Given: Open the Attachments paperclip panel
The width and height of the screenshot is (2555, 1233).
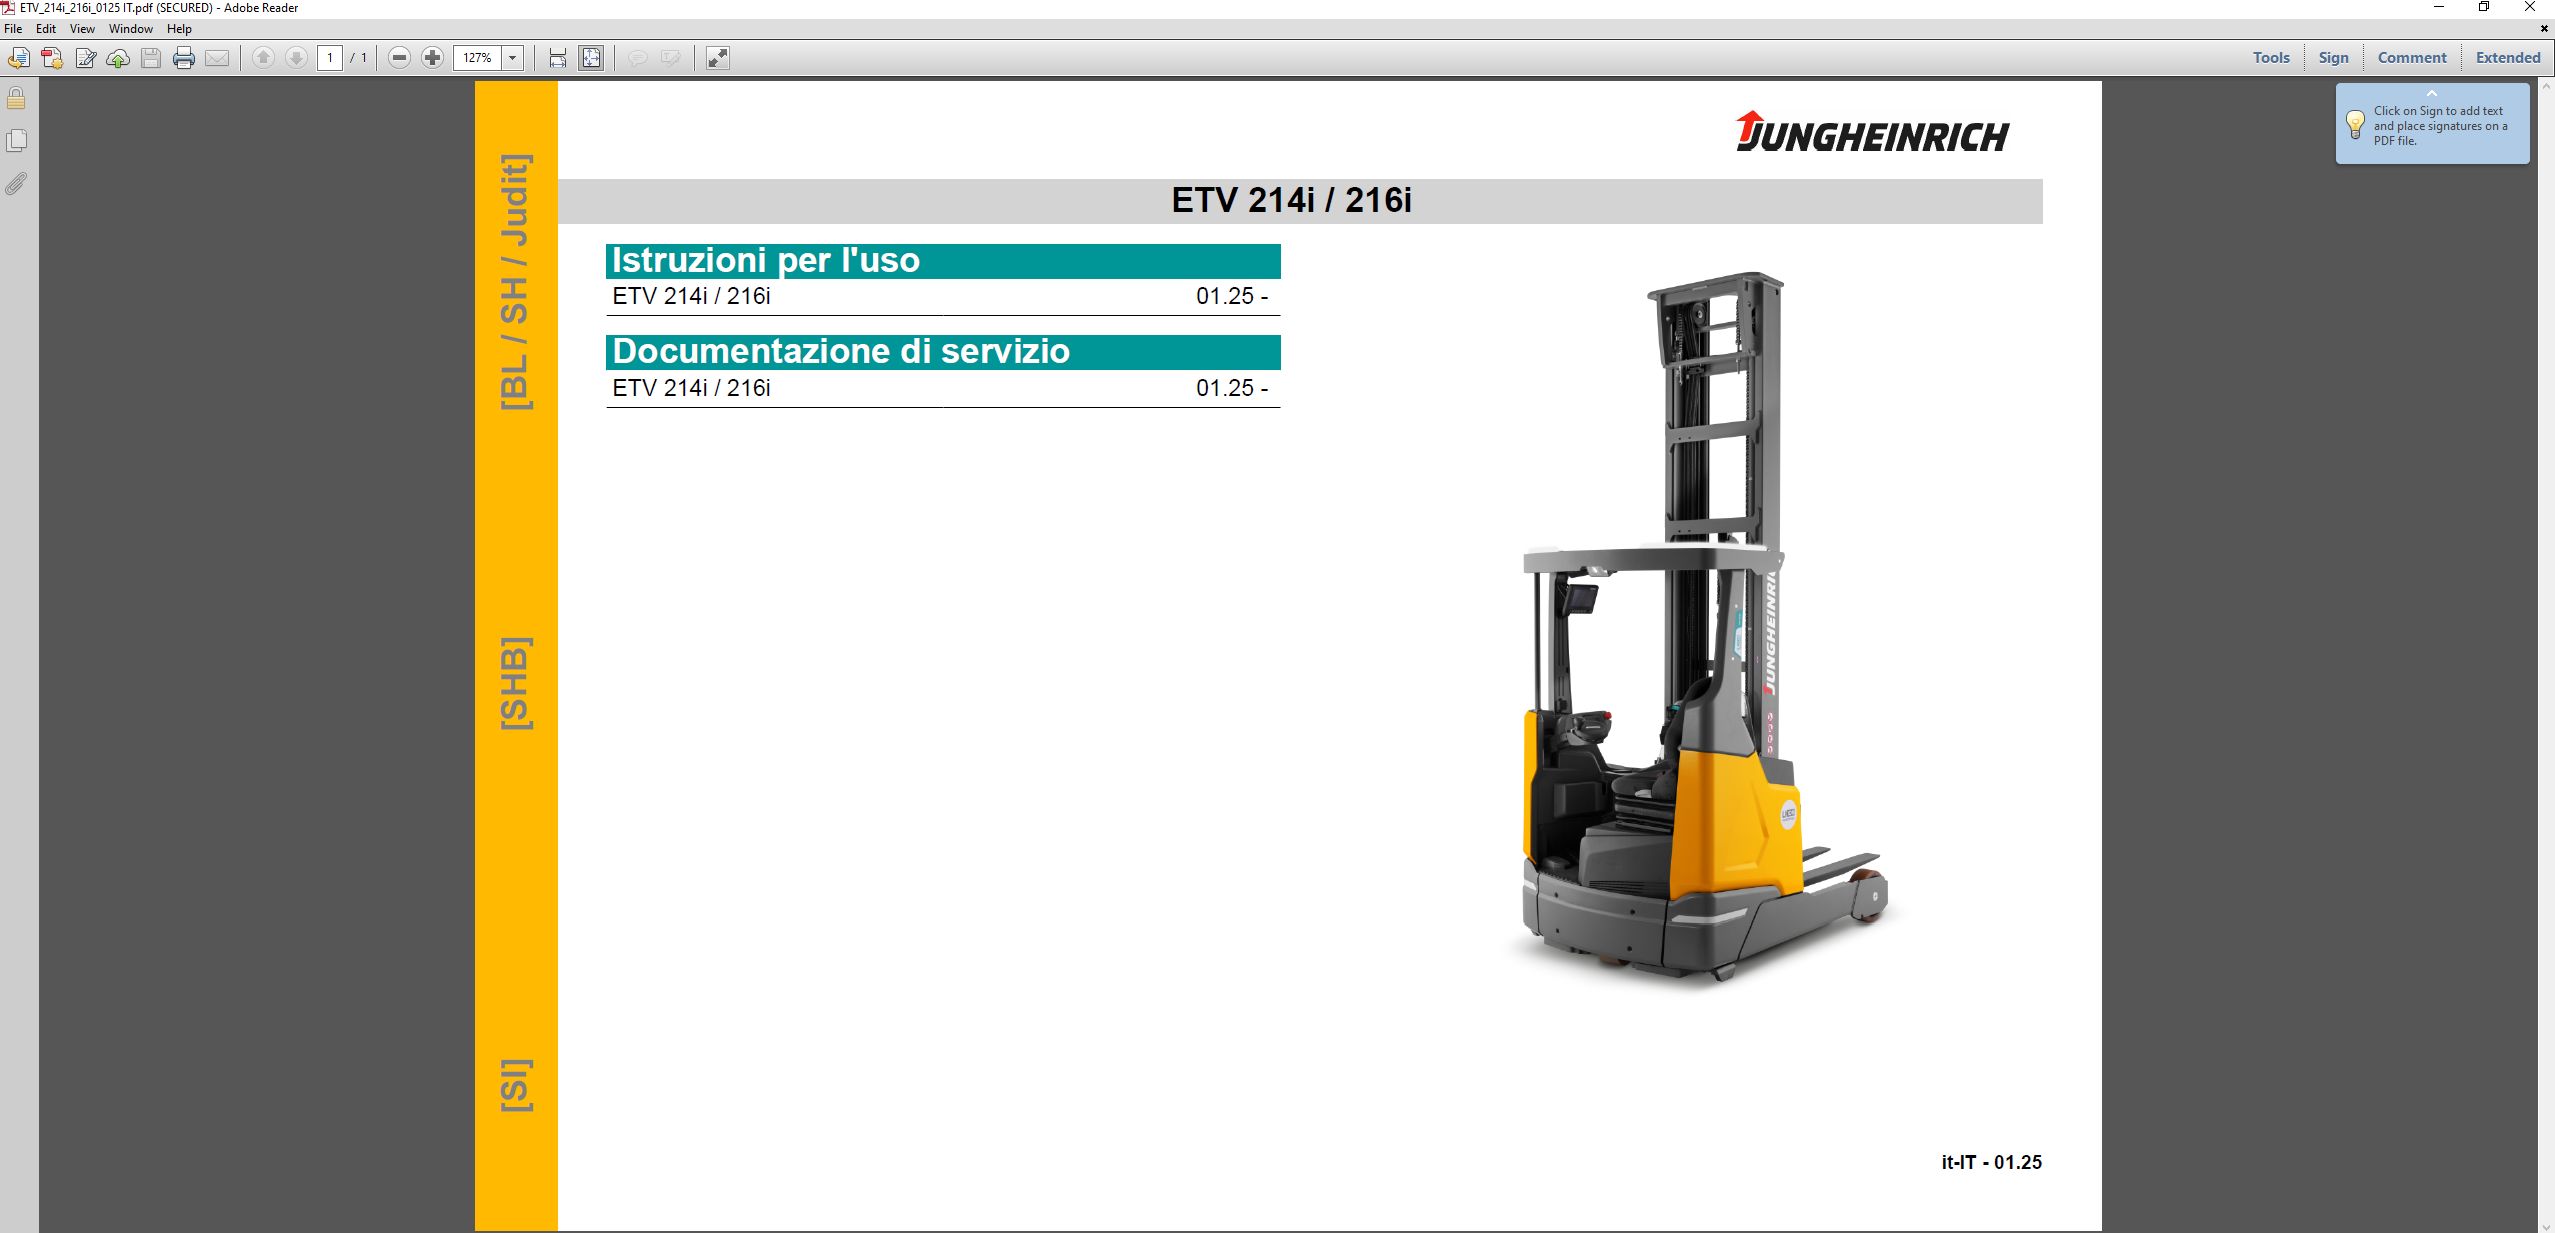Looking at the screenshot, I should (16, 184).
